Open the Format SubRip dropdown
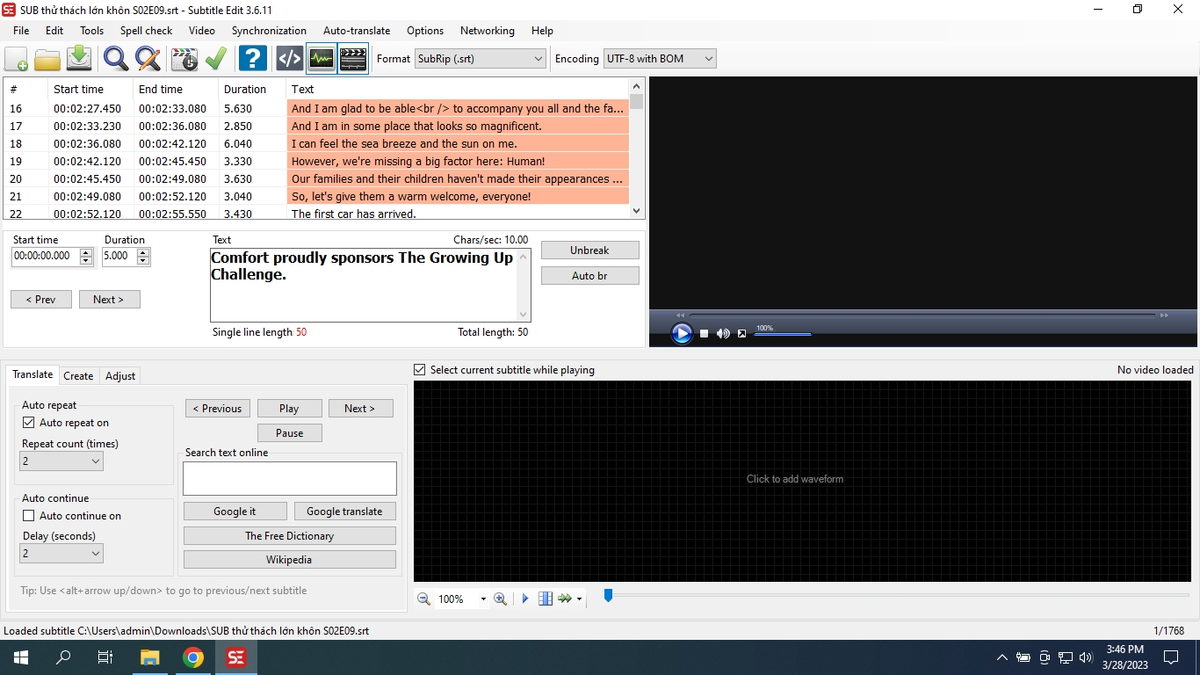 coord(481,59)
